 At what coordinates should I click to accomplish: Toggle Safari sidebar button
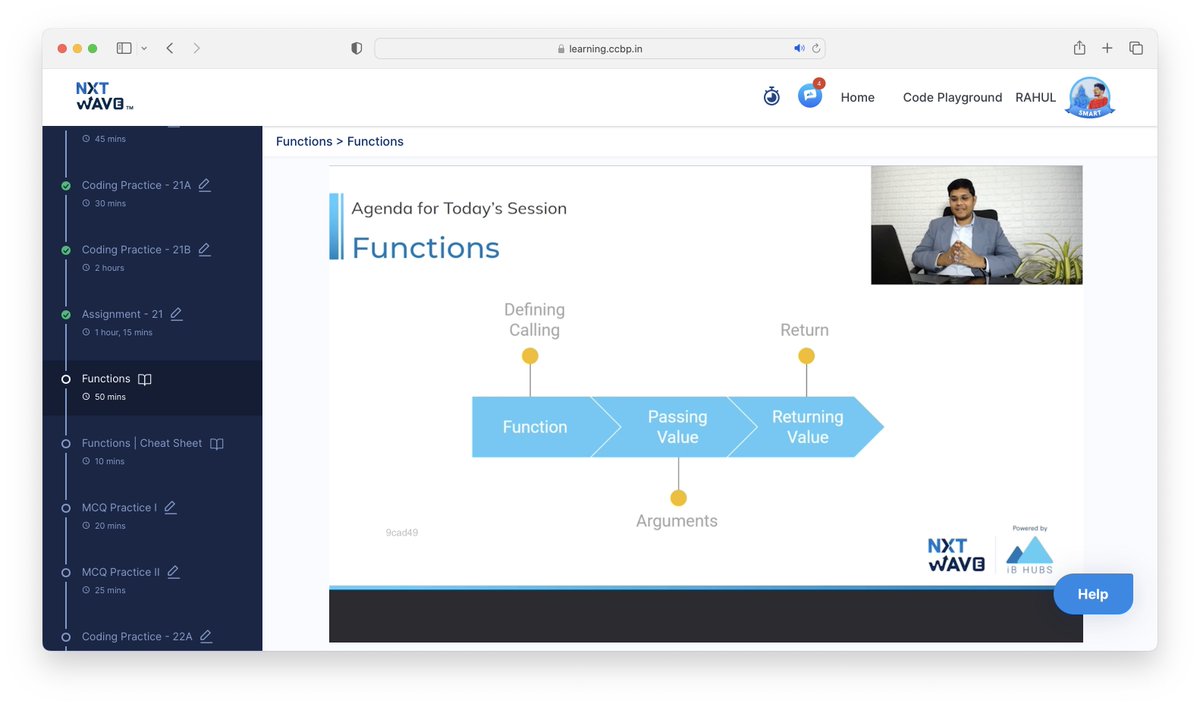[x=124, y=48]
